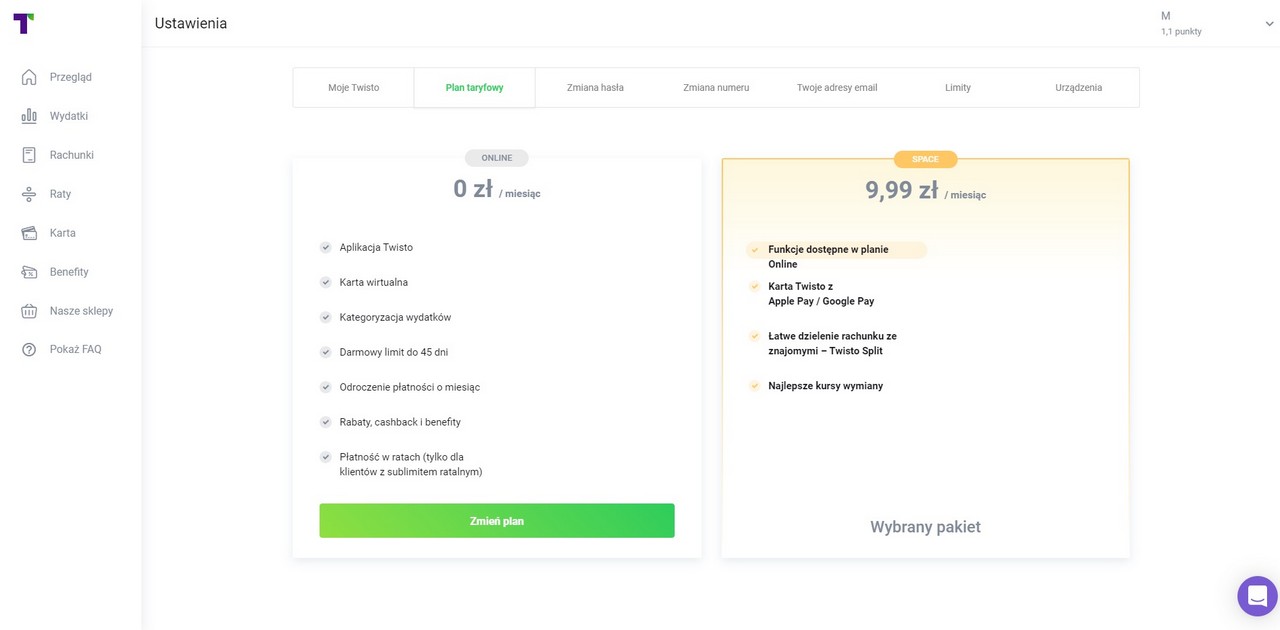Select the Twoje adresy email tab
1280x630 pixels.
(x=837, y=88)
